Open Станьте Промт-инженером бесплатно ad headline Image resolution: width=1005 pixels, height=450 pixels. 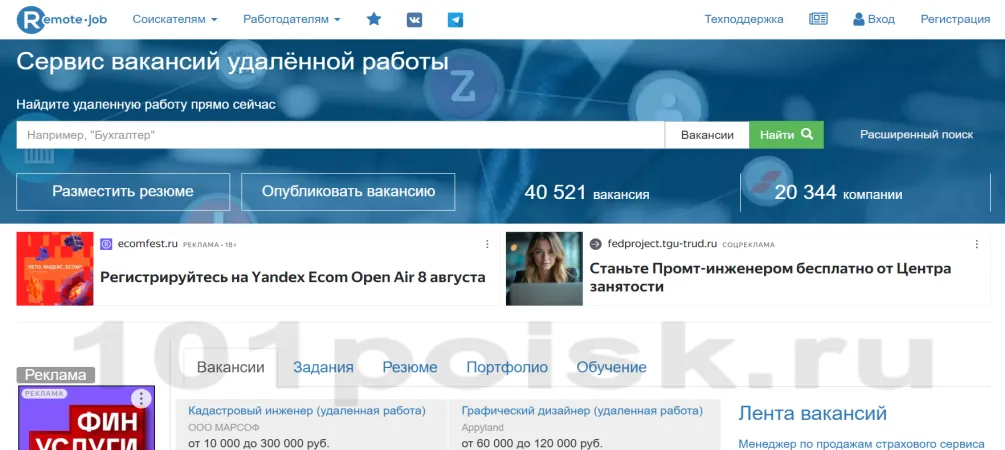click(770, 278)
